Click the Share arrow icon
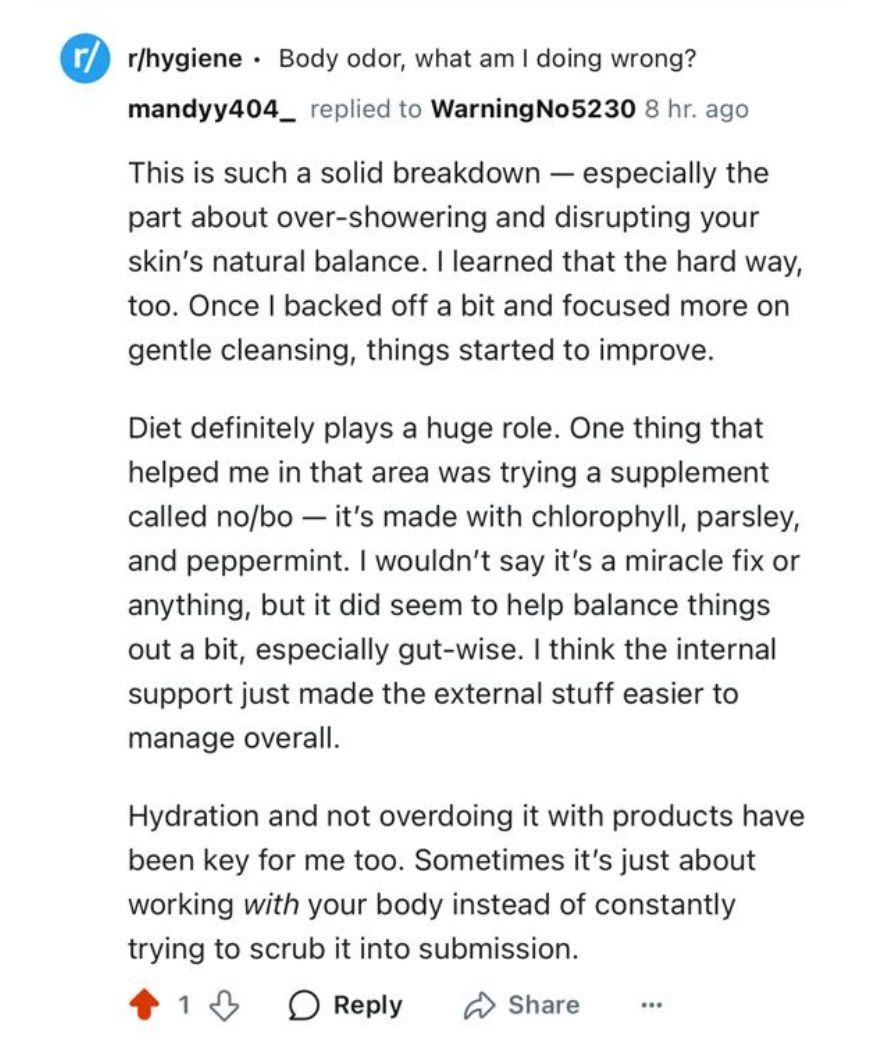 click(x=480, y=1005)
